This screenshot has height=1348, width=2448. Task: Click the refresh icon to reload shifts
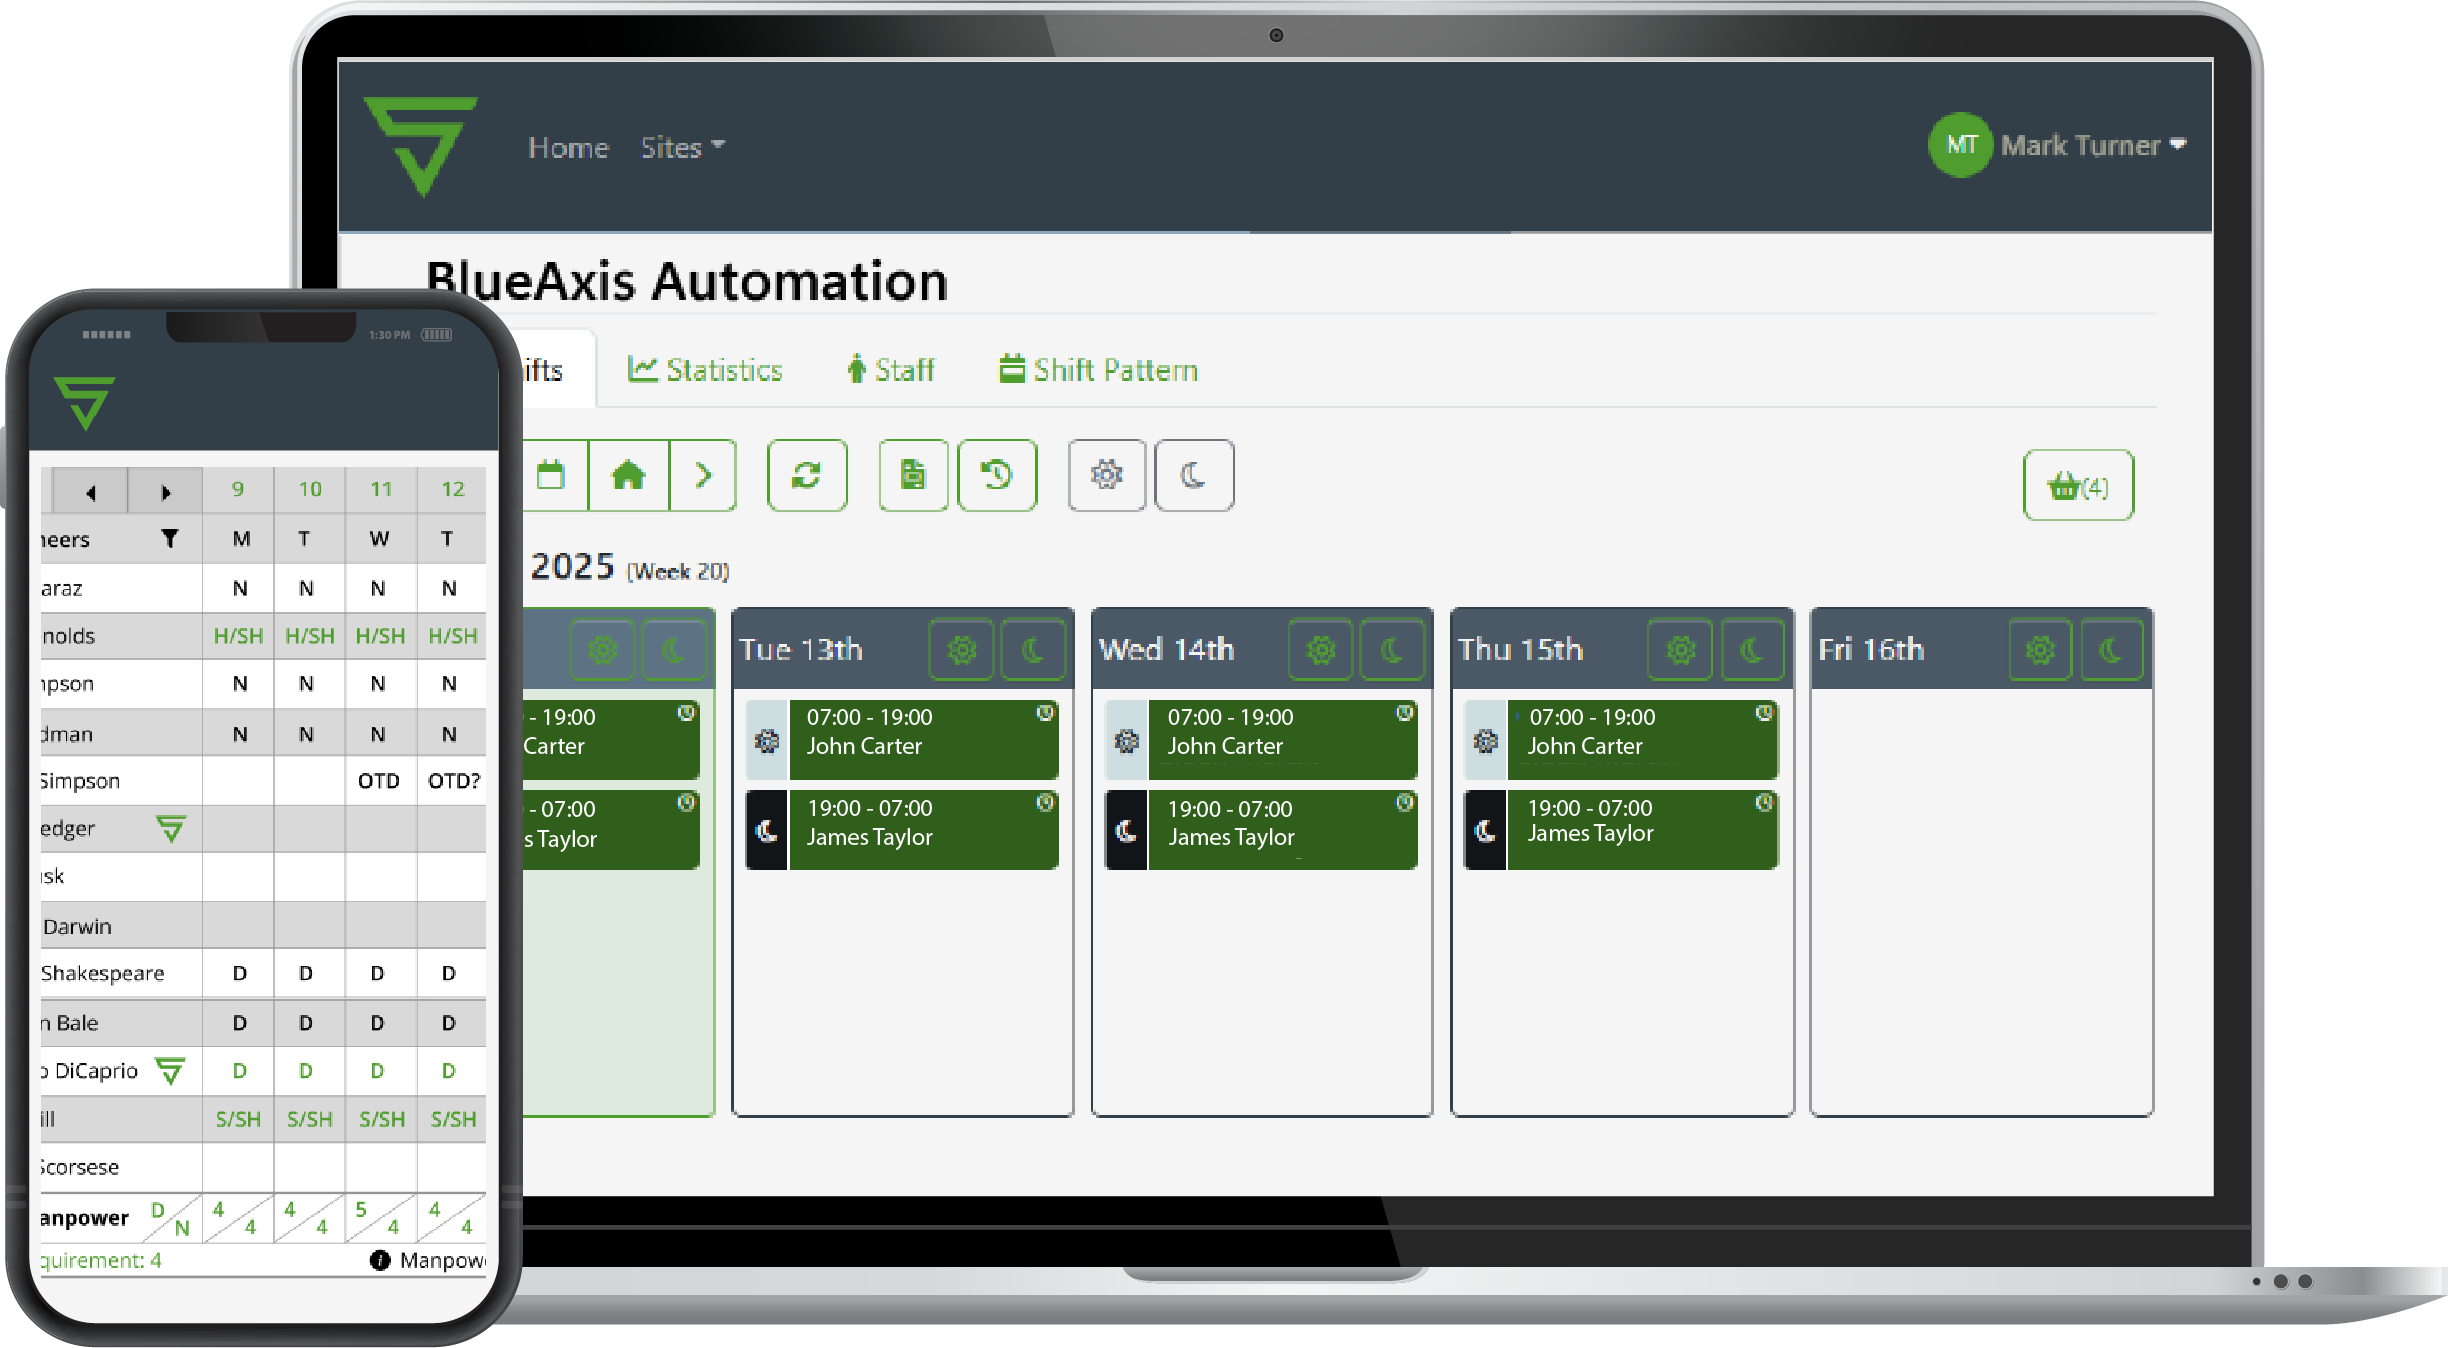click(807, 476)
